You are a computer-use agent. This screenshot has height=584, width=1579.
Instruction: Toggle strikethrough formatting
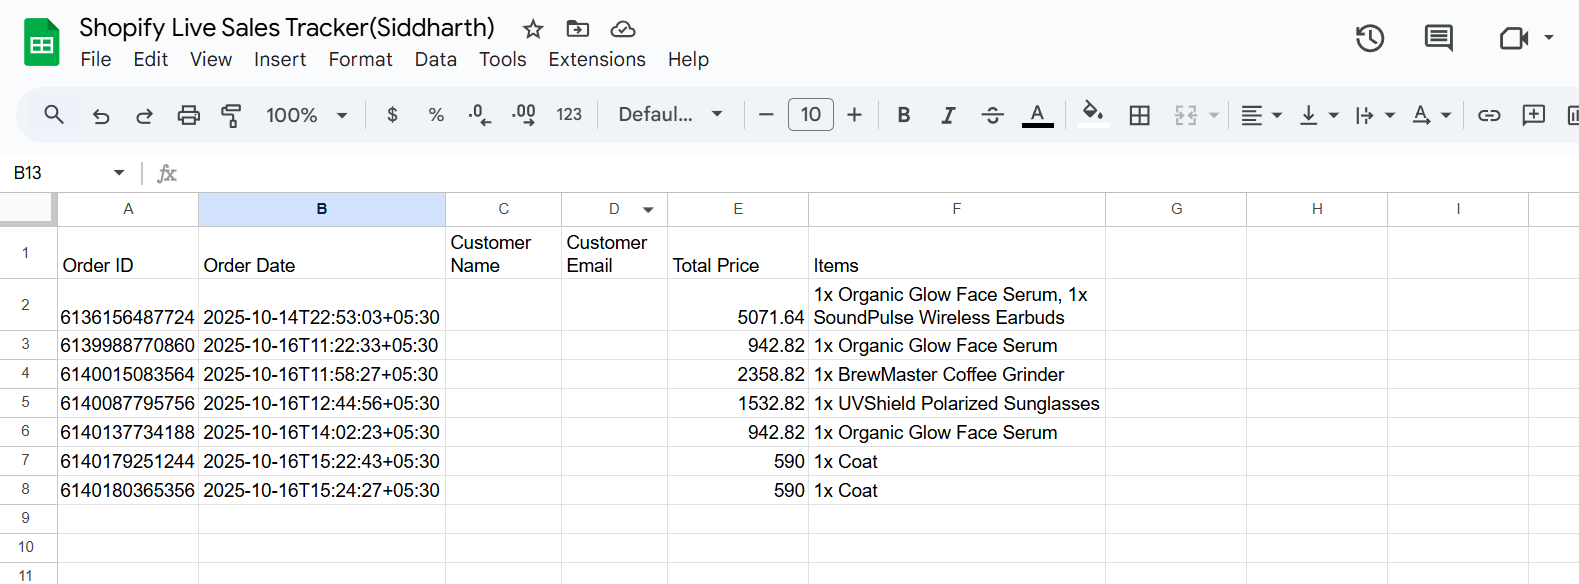pos(992,115)
